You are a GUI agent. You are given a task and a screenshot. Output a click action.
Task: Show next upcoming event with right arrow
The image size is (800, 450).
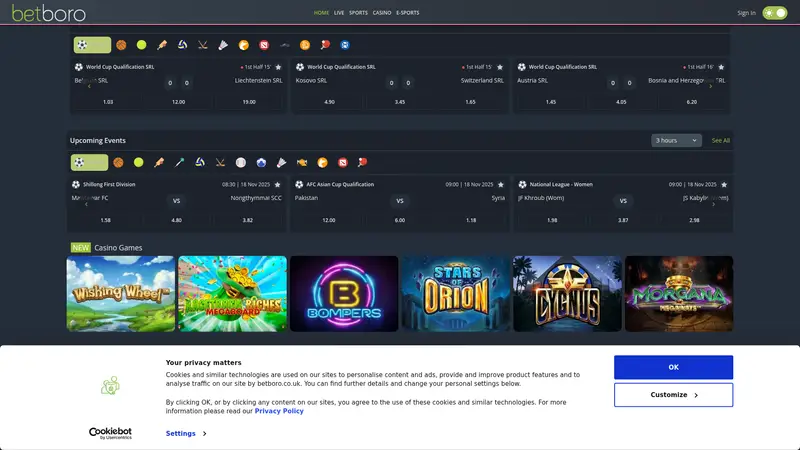point(713,204)
